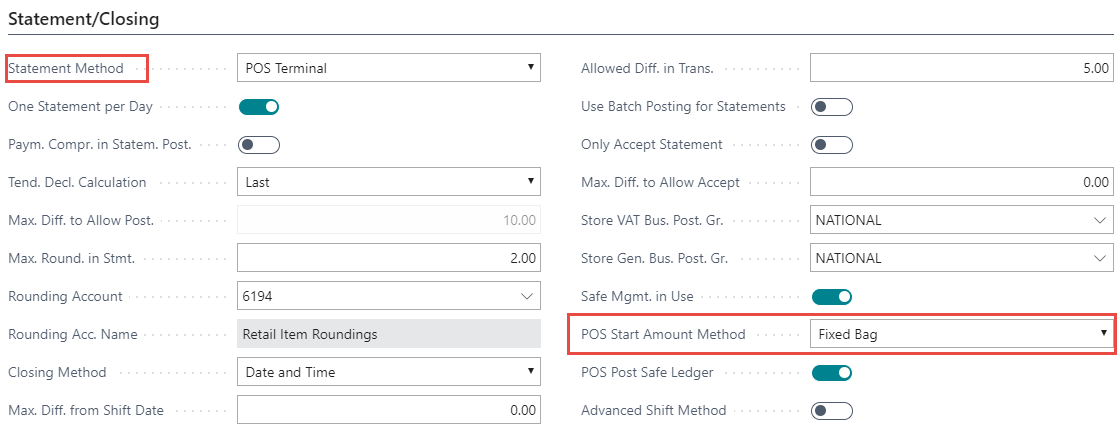The height and width of the screenshot is (436, 1117).
Task: Enable Paym. Compr. in Statem. Post. switch
Action: point(258,144)
